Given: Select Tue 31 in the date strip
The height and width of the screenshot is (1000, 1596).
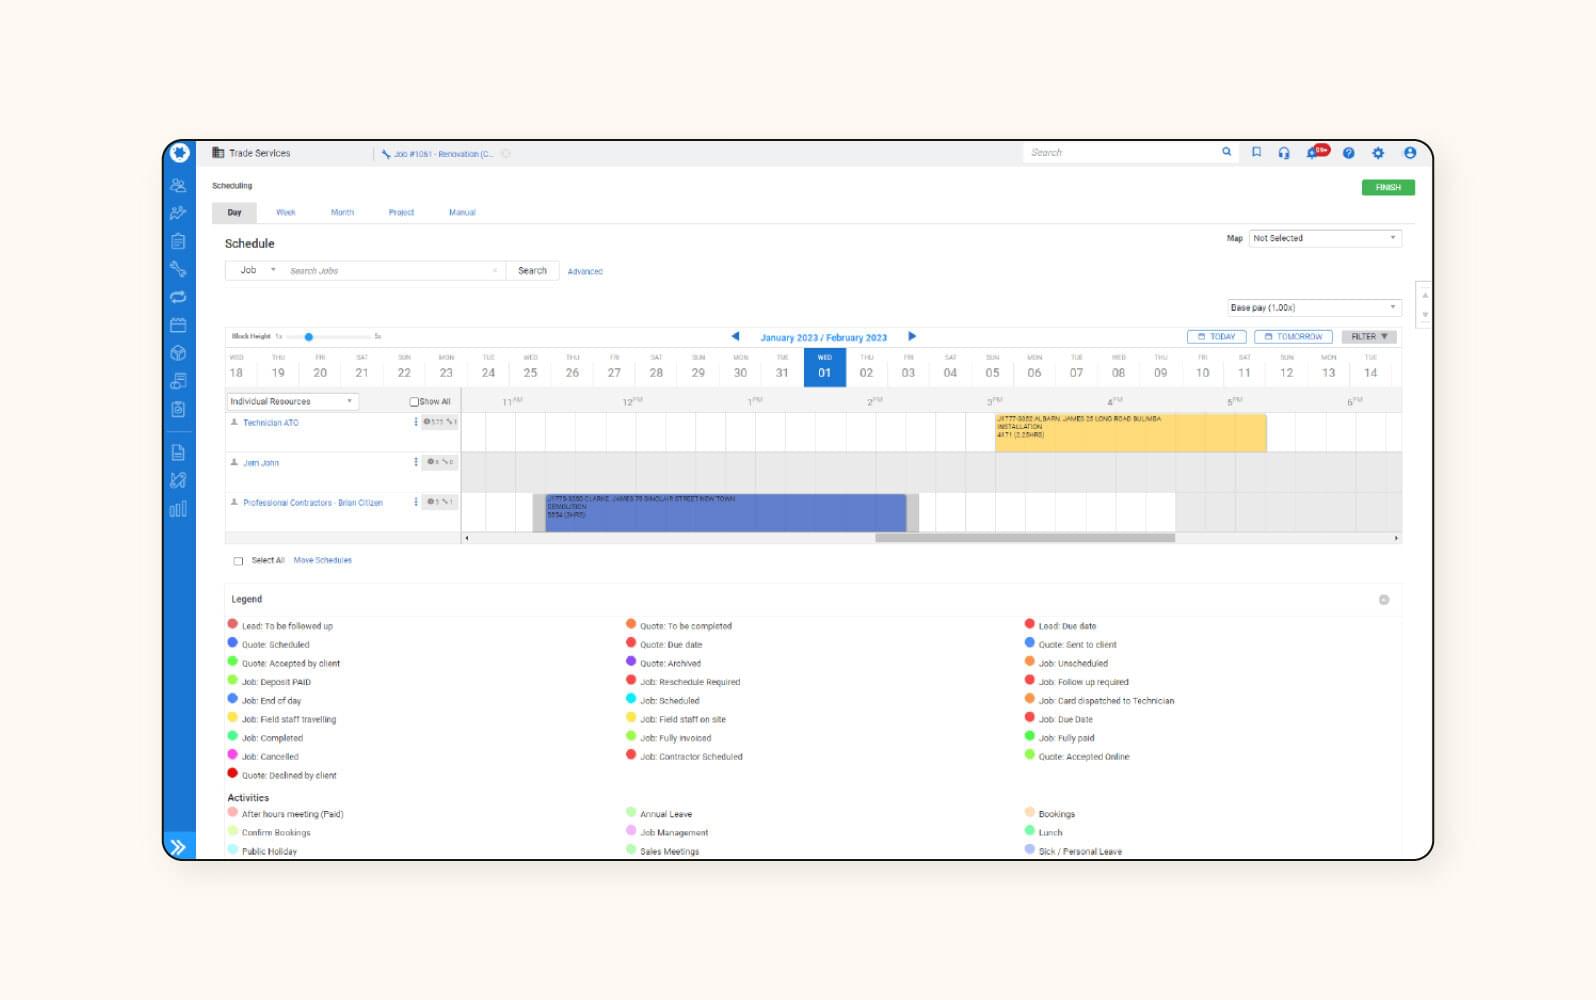Looking at the screenshot, I should coord(783,367).
